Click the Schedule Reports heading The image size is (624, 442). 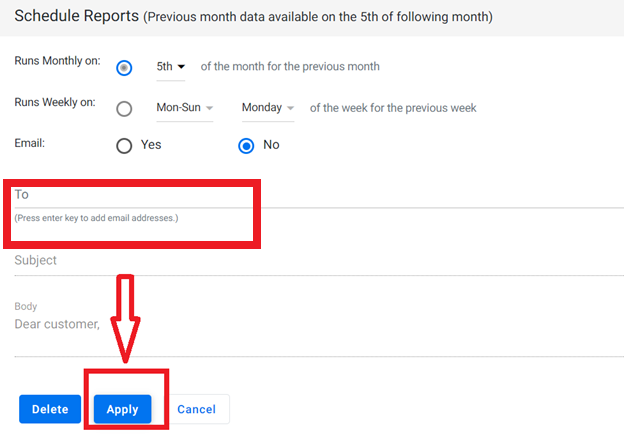76,16
